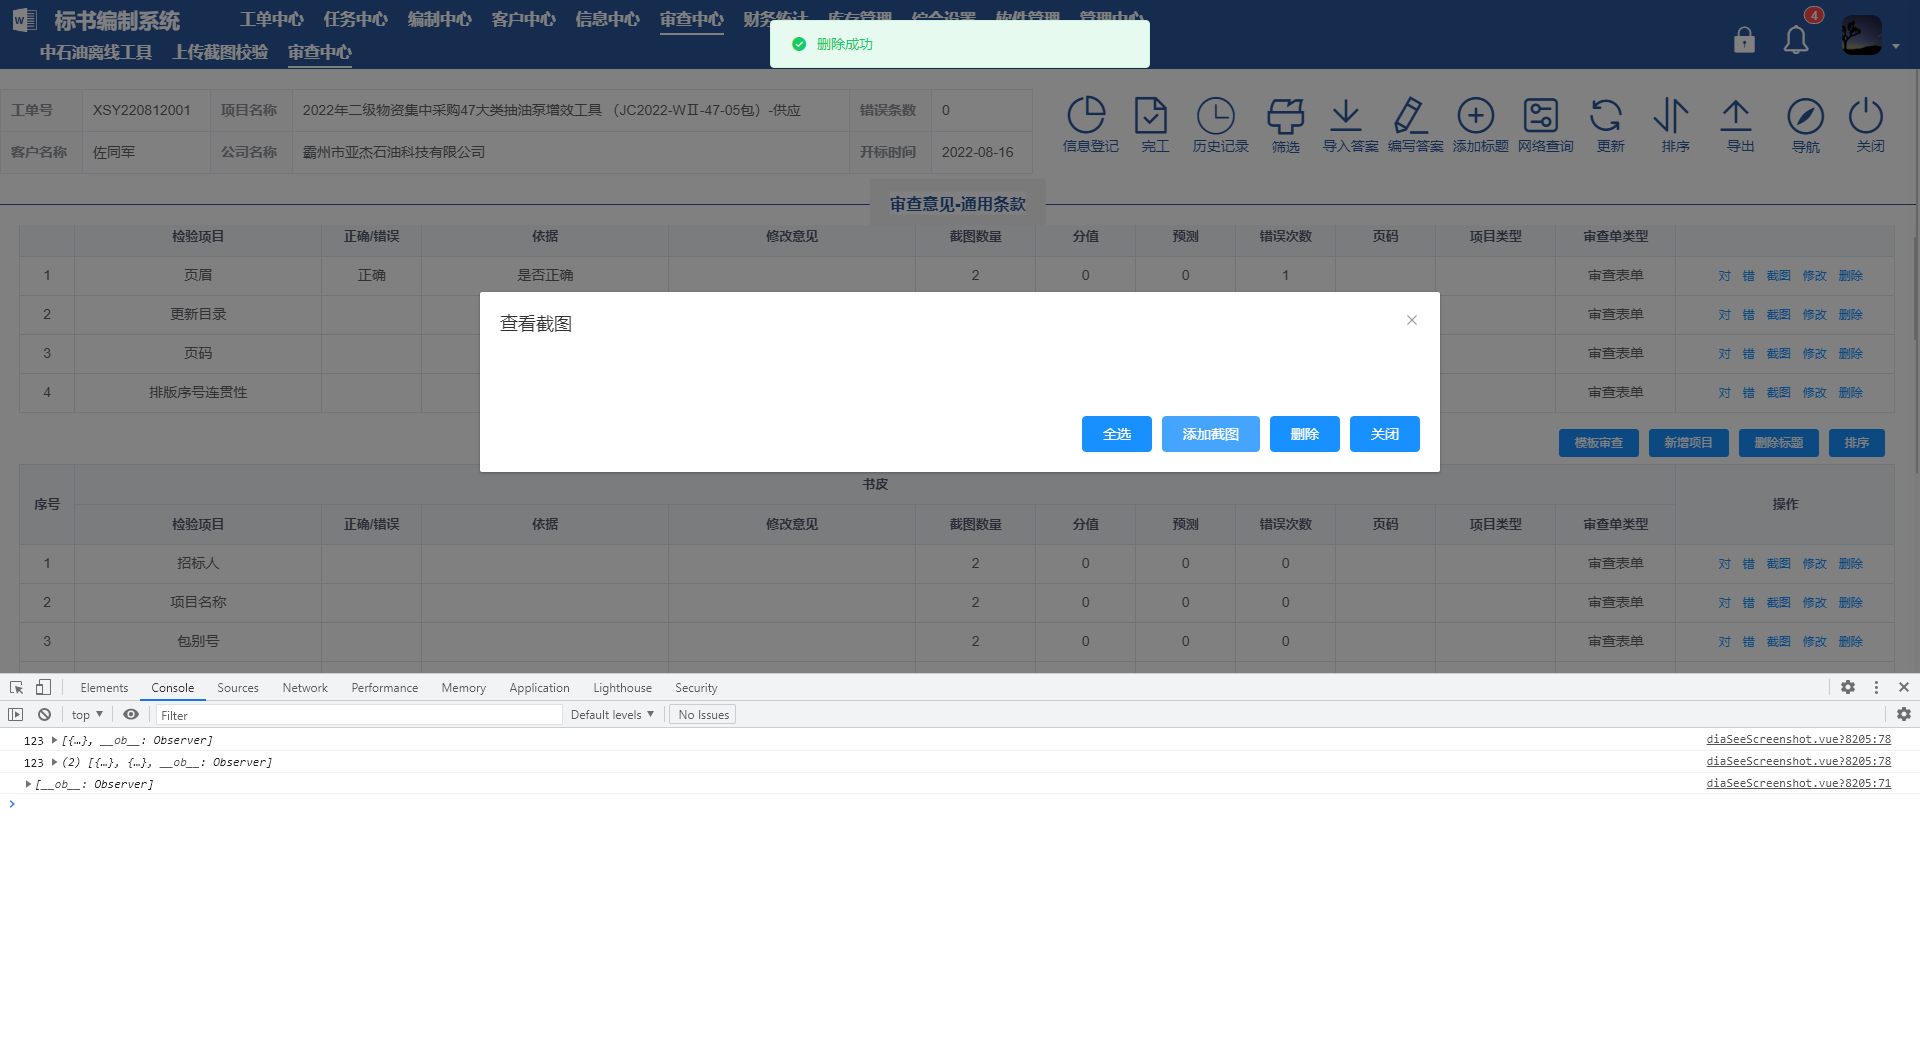Open 编写答案 pencil icon
This screenshot has width=1920, height=1037.
point(1411,116)
